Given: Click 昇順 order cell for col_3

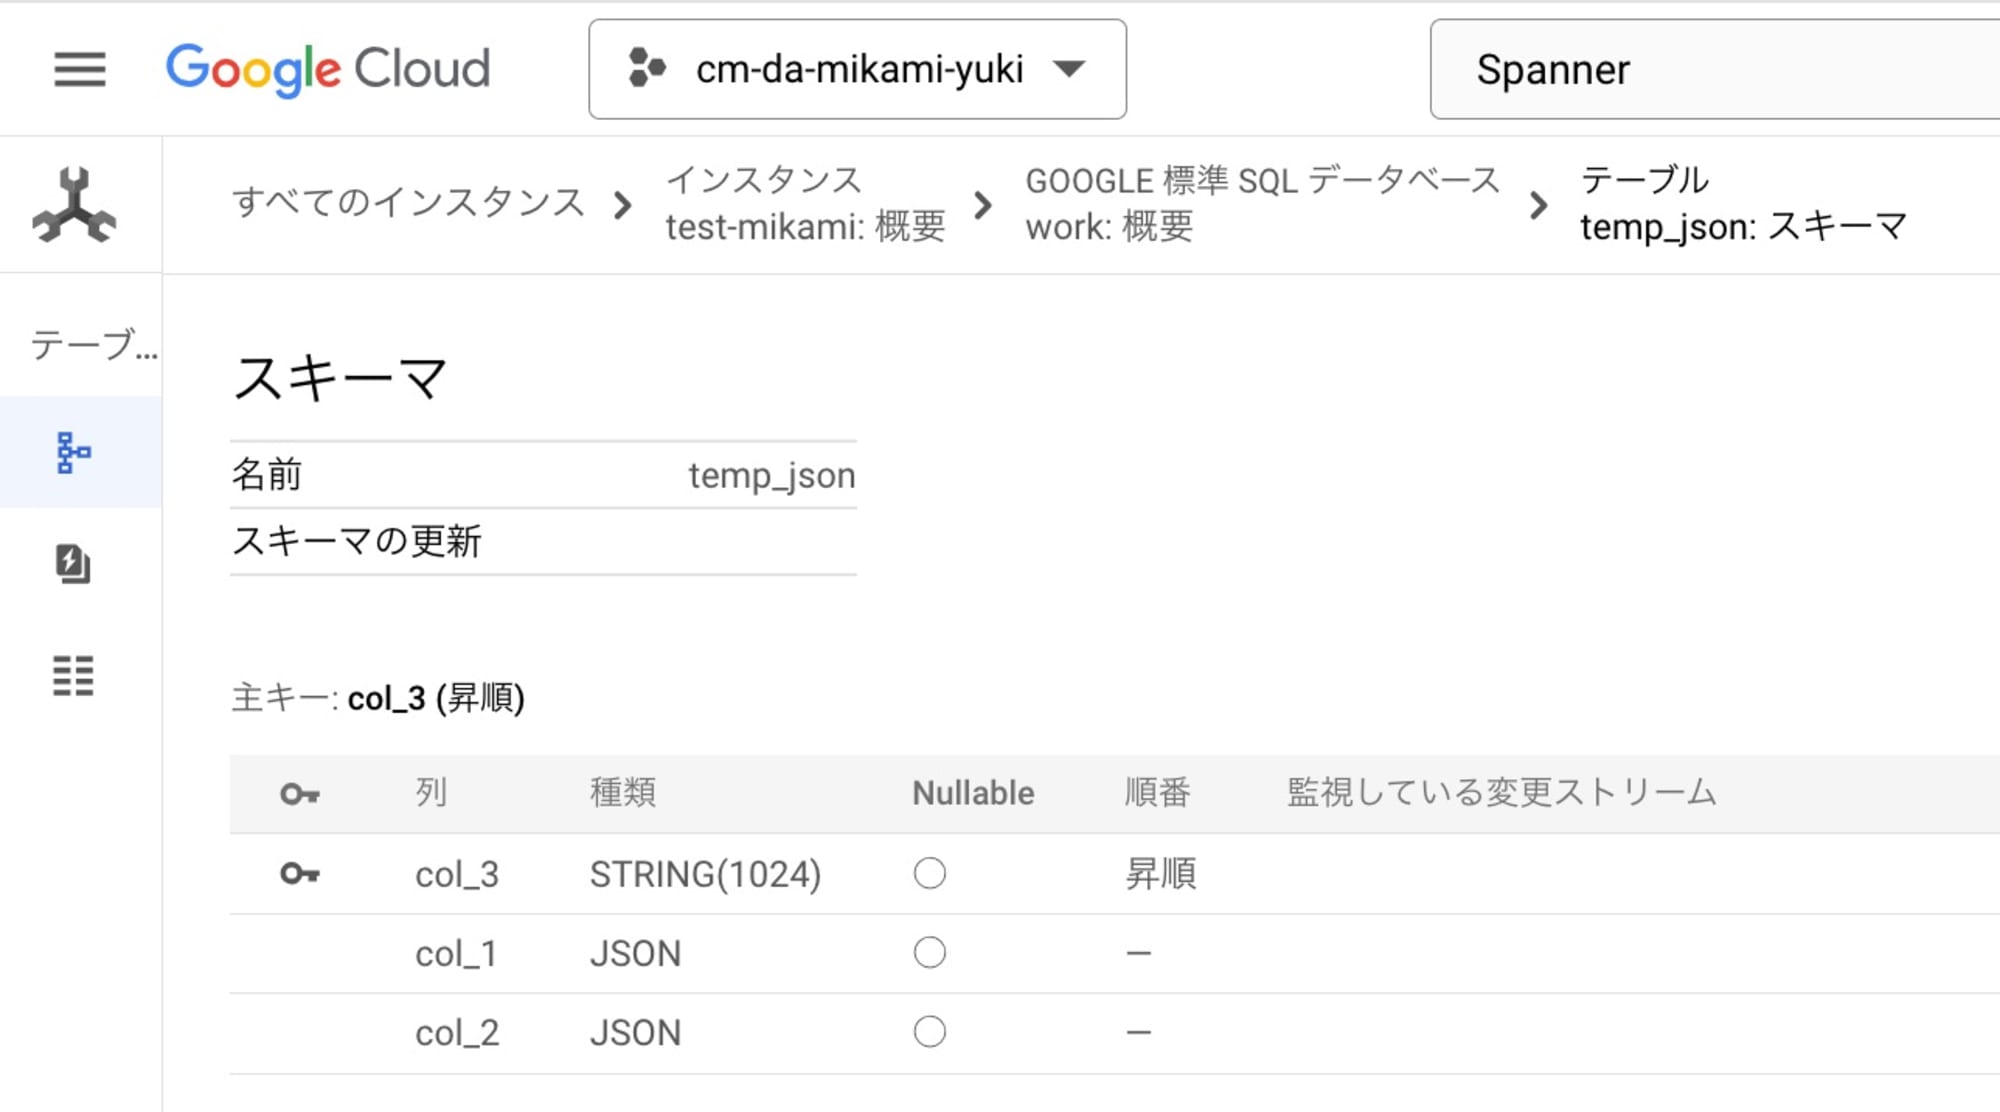Looking at the screenshot, I should pos(1161,874).
